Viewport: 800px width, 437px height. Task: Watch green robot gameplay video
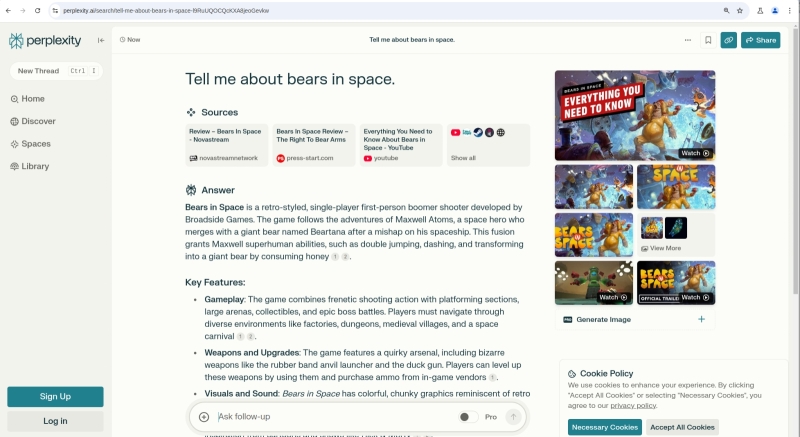pyautogui.click(x=594, y=283)
